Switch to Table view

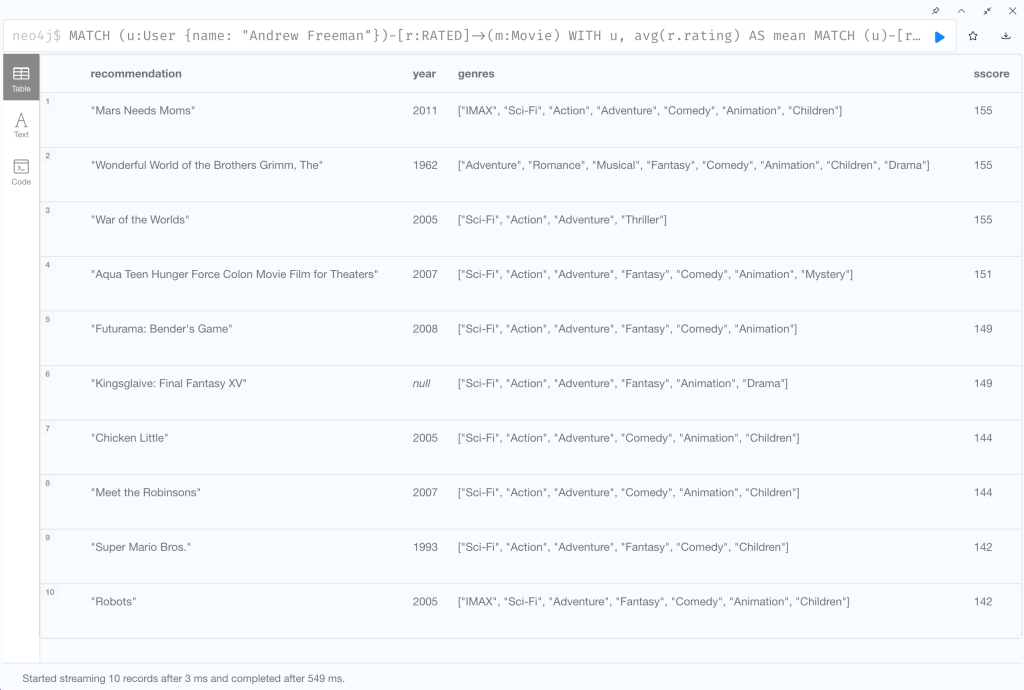21,78
